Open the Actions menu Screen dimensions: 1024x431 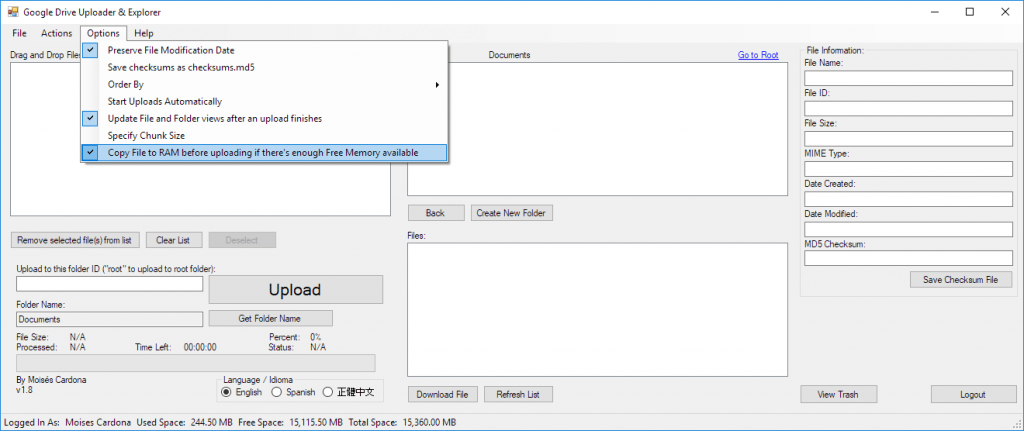[x=56, y=33]
